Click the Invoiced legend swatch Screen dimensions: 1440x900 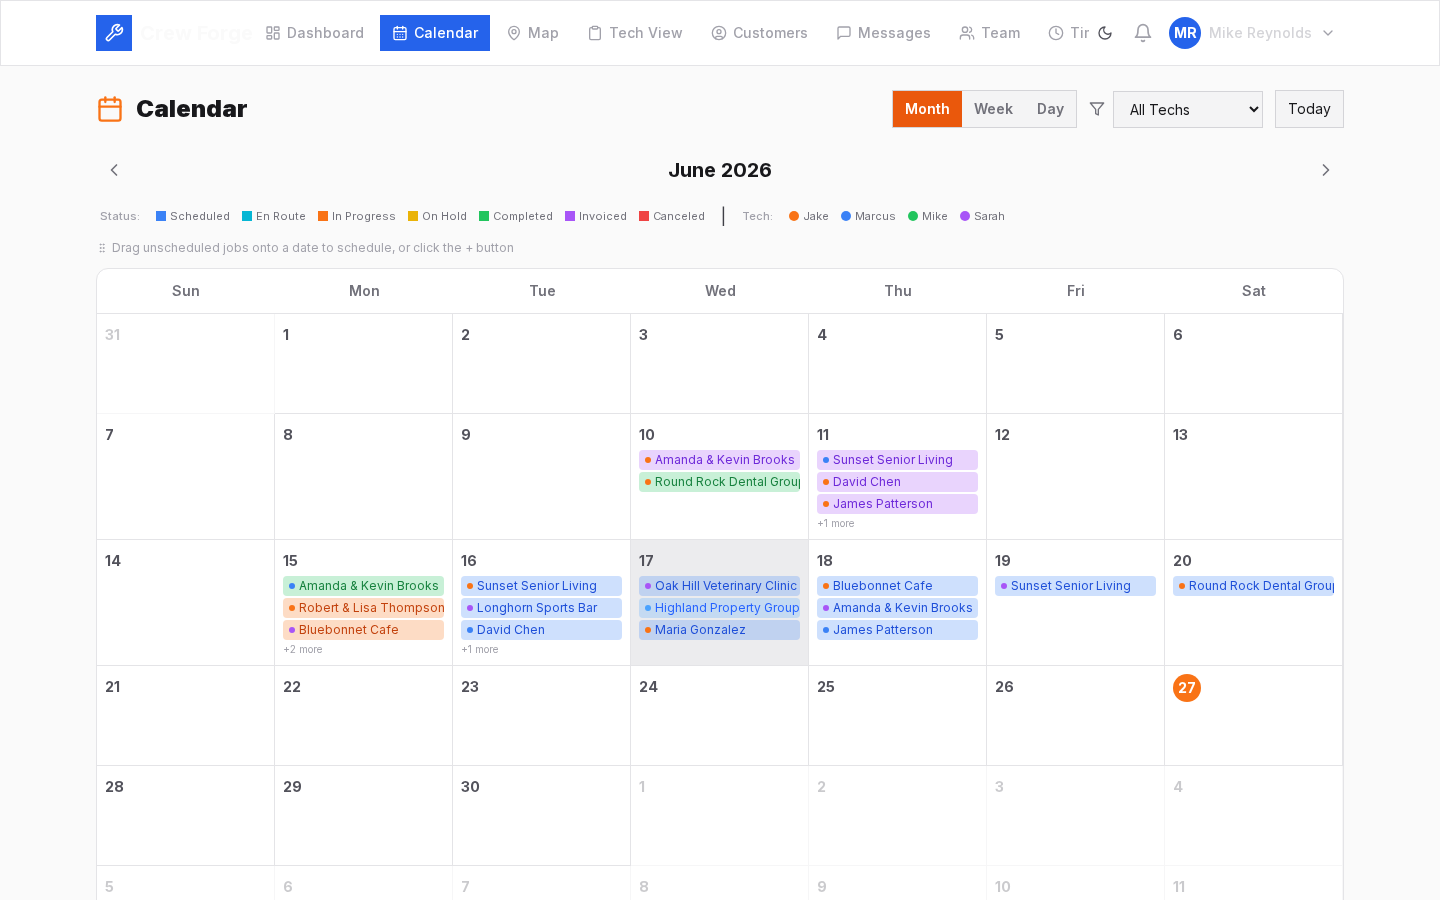click(570, 216)
